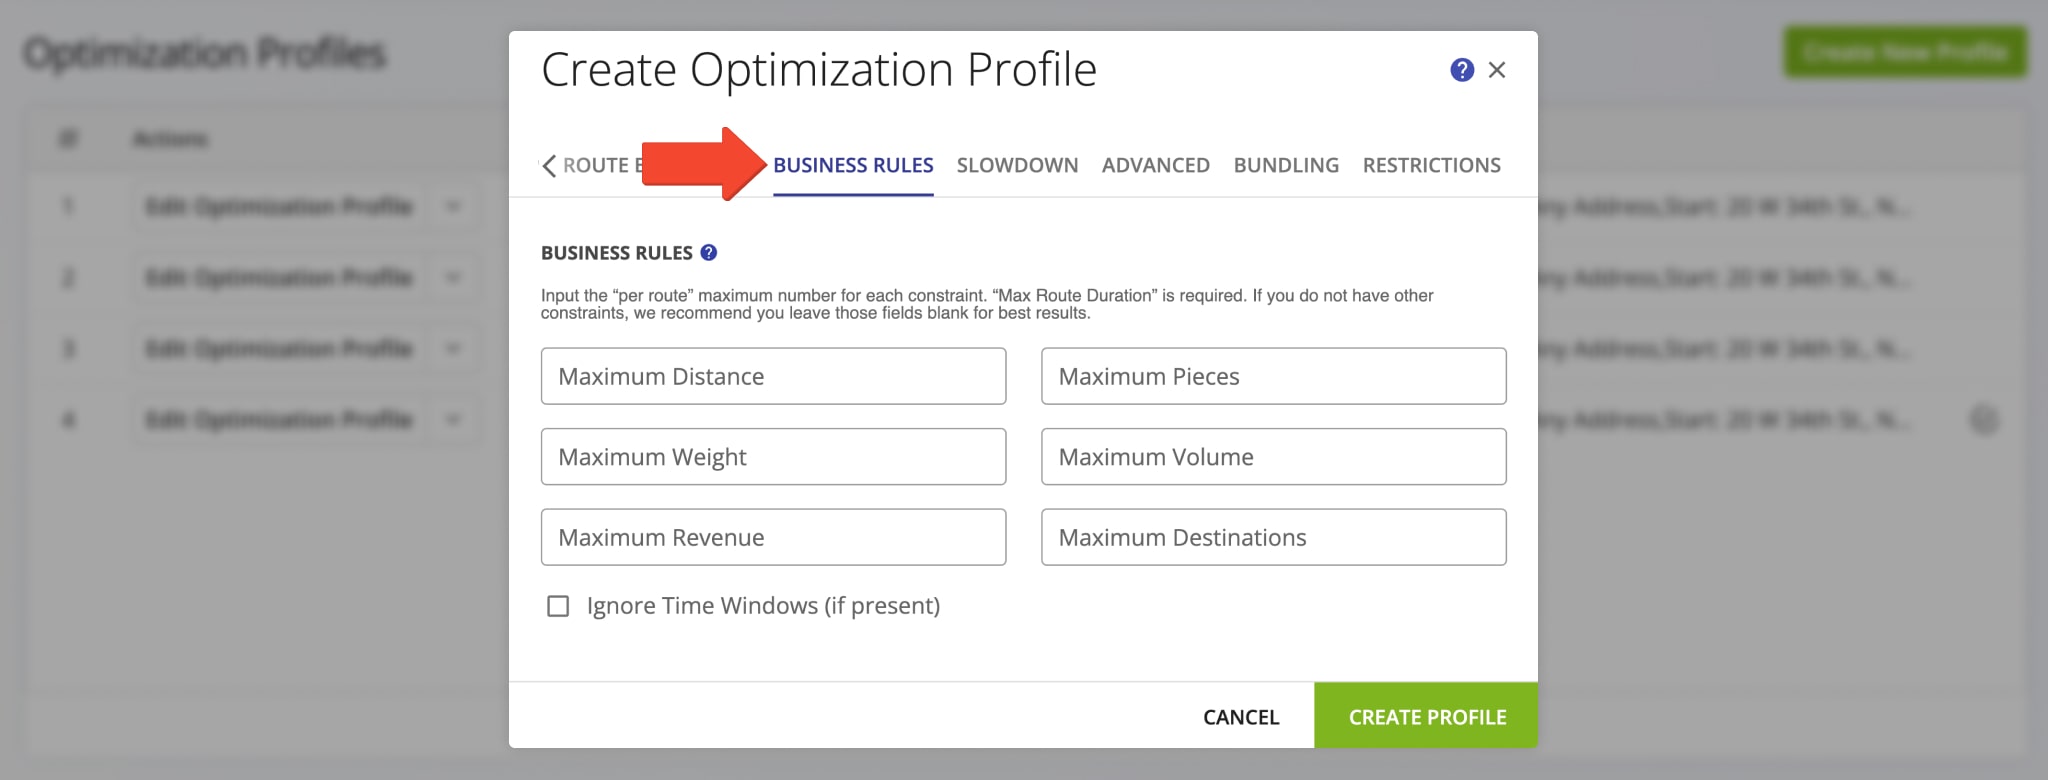Open the BUNDLING tab
Image resolution: width=2048 pixels, height=780 pixels.
point(1286,165)
